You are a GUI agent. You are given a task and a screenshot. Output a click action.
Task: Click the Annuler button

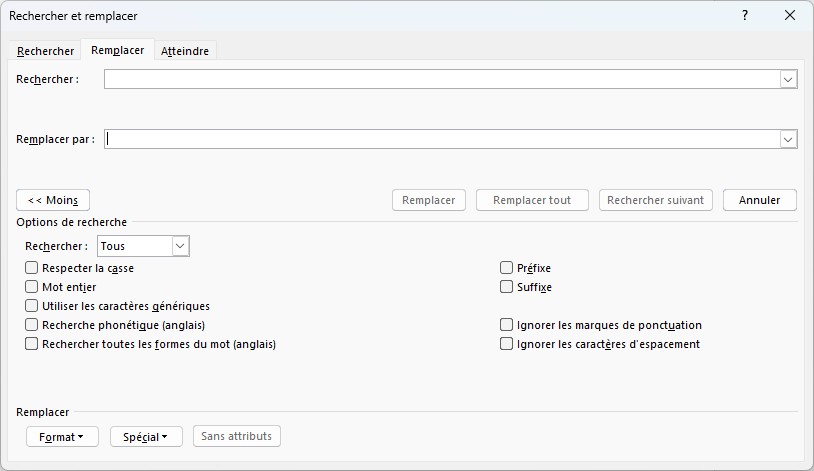tap(759, 200)
